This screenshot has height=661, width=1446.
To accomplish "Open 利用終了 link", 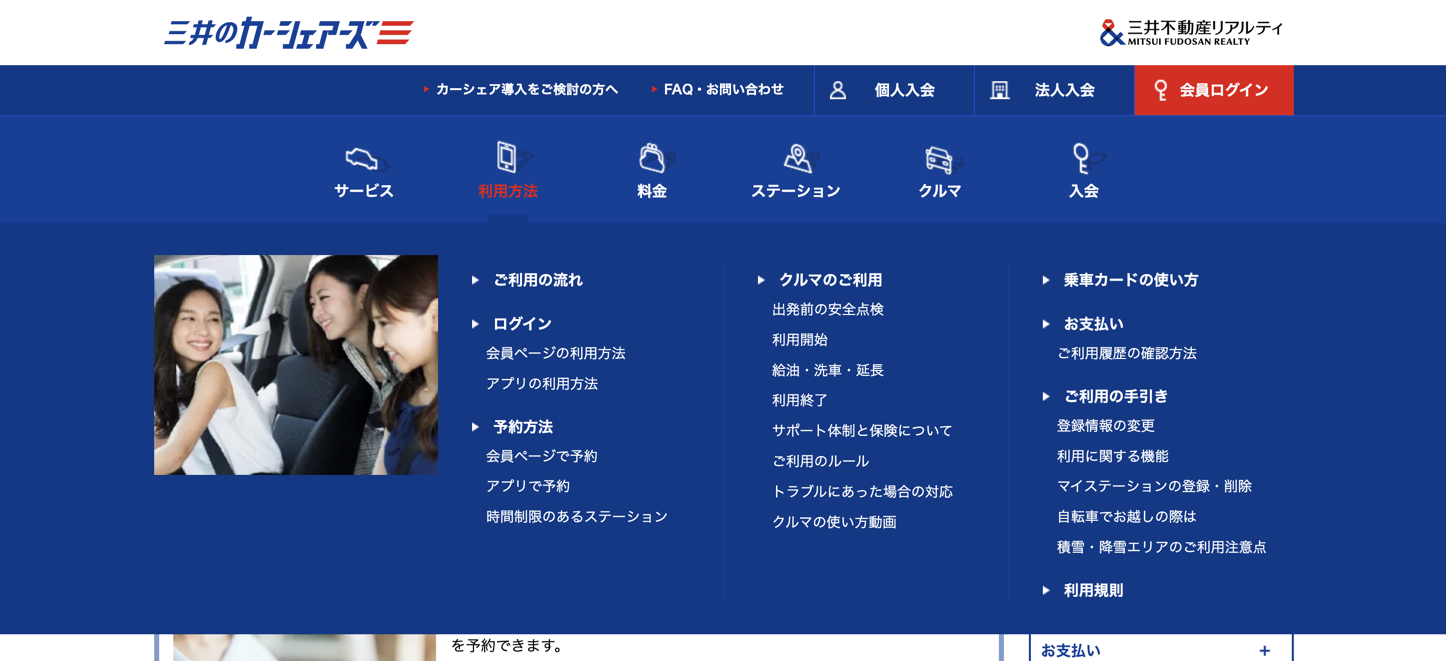I will [x=800, y=401].
